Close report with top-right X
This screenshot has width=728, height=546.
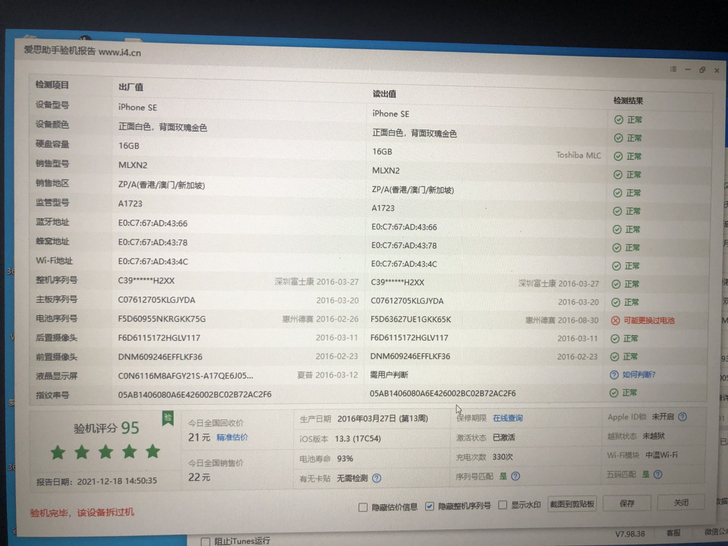[x=717, y=71]
